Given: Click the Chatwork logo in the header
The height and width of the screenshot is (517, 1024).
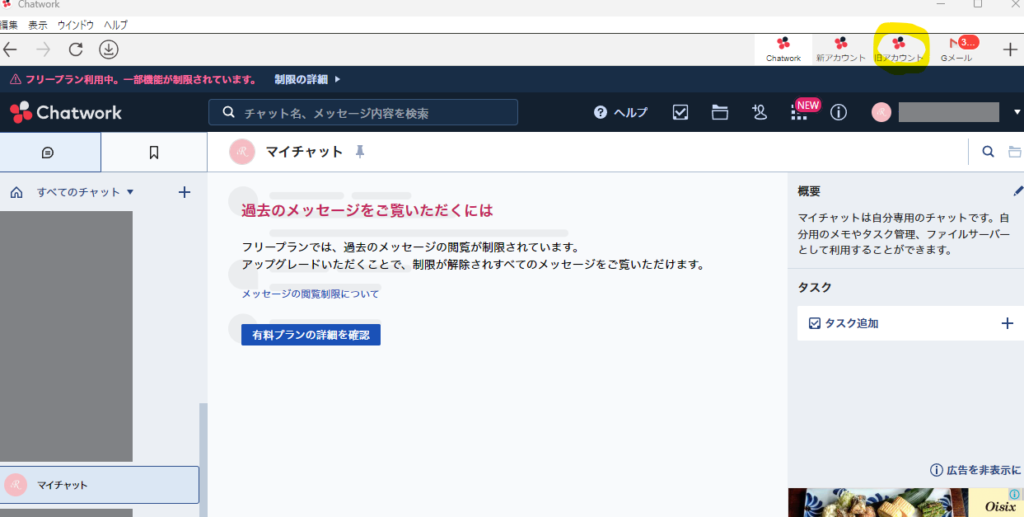Looking at the screenshot, I should tap(66, 112).
